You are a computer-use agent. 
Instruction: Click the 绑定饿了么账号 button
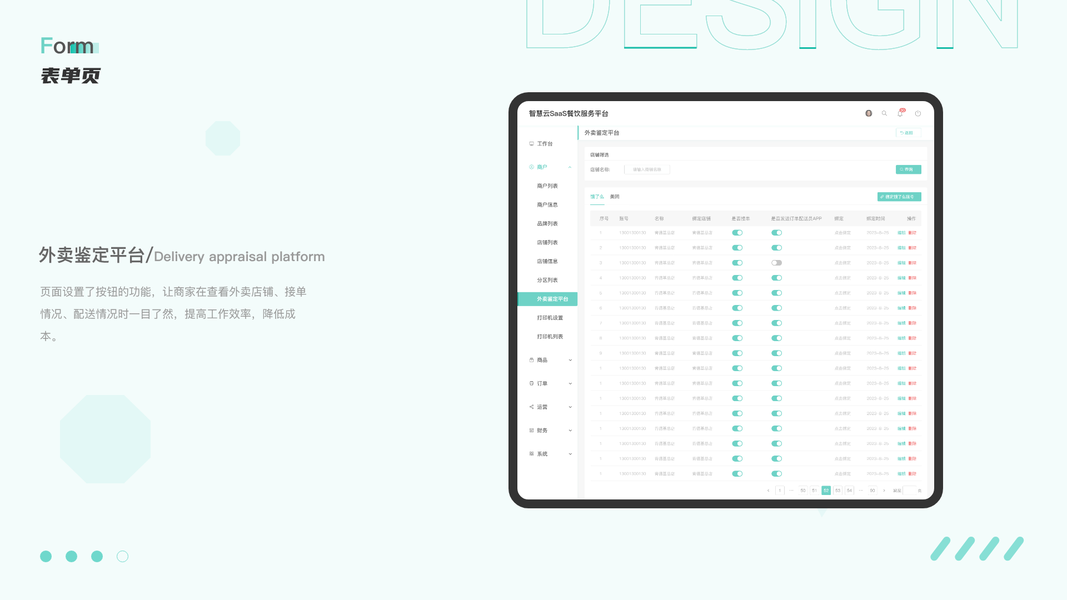point(899,197)
